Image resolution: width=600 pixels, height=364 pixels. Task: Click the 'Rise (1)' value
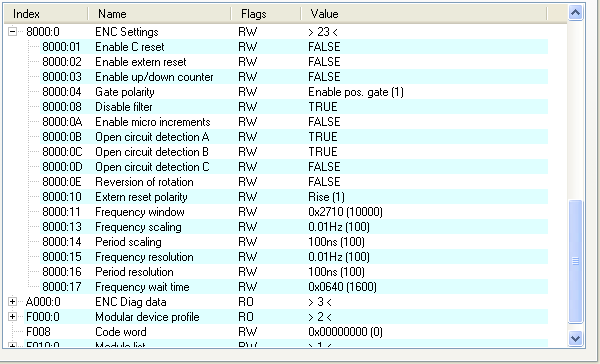[326, 197]
